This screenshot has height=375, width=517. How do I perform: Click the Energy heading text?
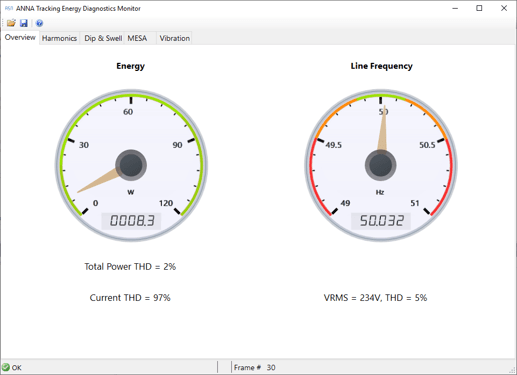[x=130, y=66]
